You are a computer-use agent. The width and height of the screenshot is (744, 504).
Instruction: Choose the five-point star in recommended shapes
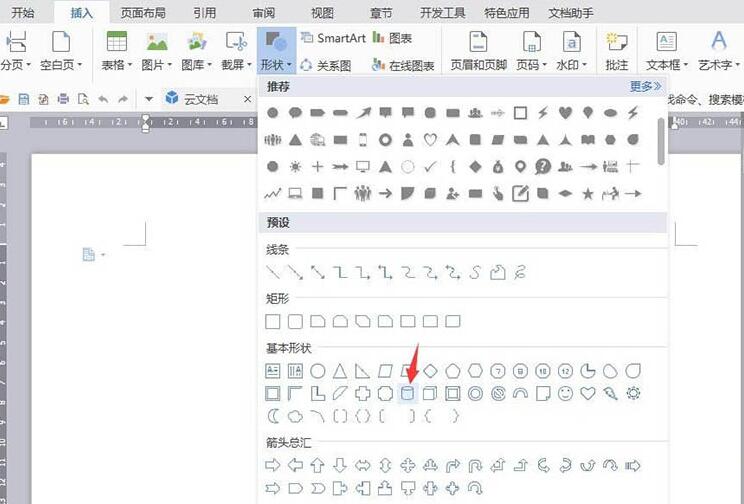588,193
